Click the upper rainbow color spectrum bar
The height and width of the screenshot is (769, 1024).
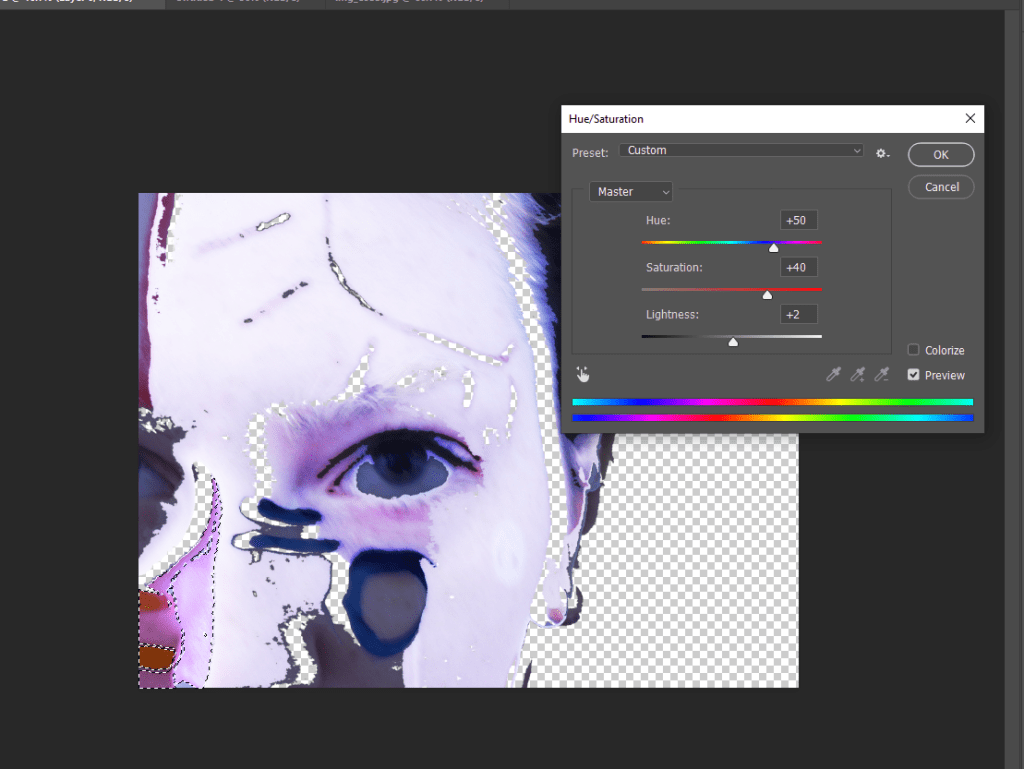772,402
